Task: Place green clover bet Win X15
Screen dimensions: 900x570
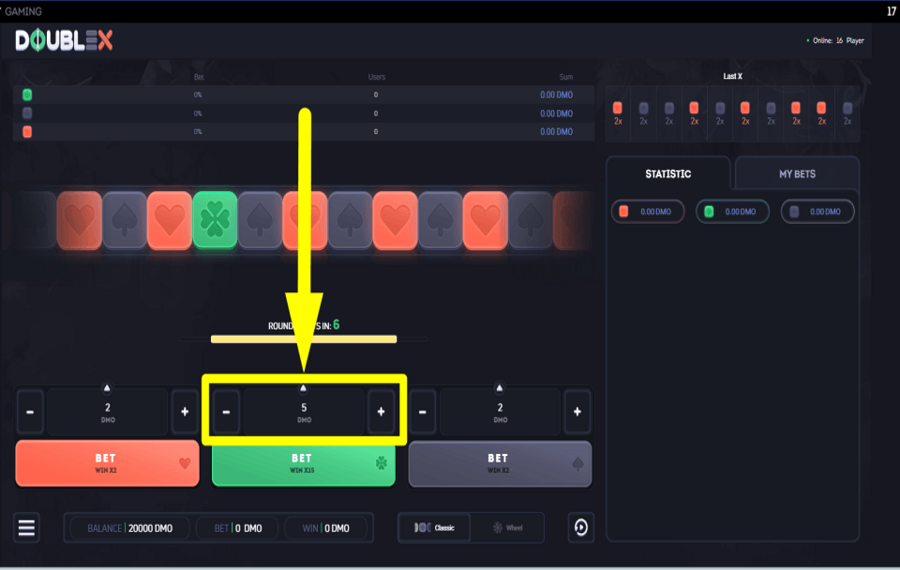Action: click(x=303, y=463)
